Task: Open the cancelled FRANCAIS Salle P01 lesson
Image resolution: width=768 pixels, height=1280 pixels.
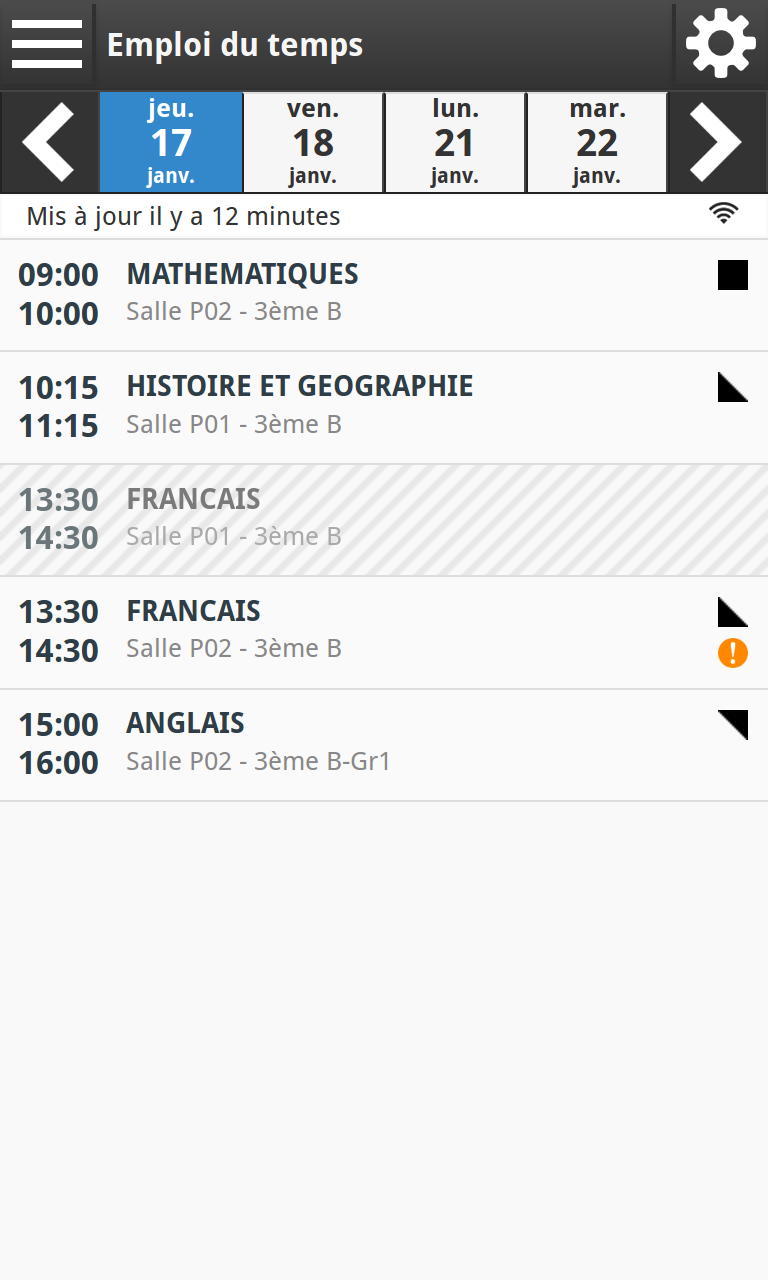Action: pyautogui.click(x=384, y=520)
